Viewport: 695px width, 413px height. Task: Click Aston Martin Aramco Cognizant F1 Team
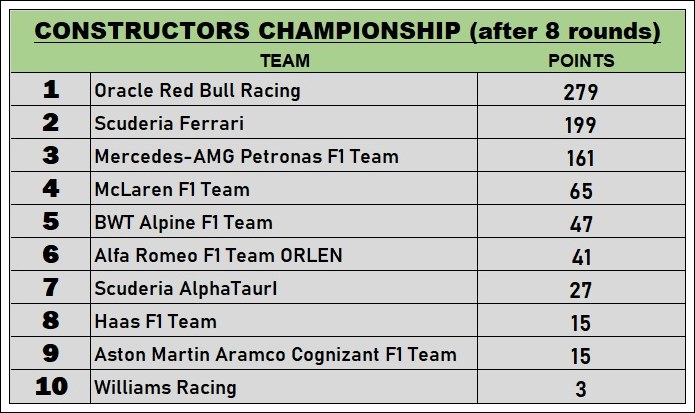(275, 354)
